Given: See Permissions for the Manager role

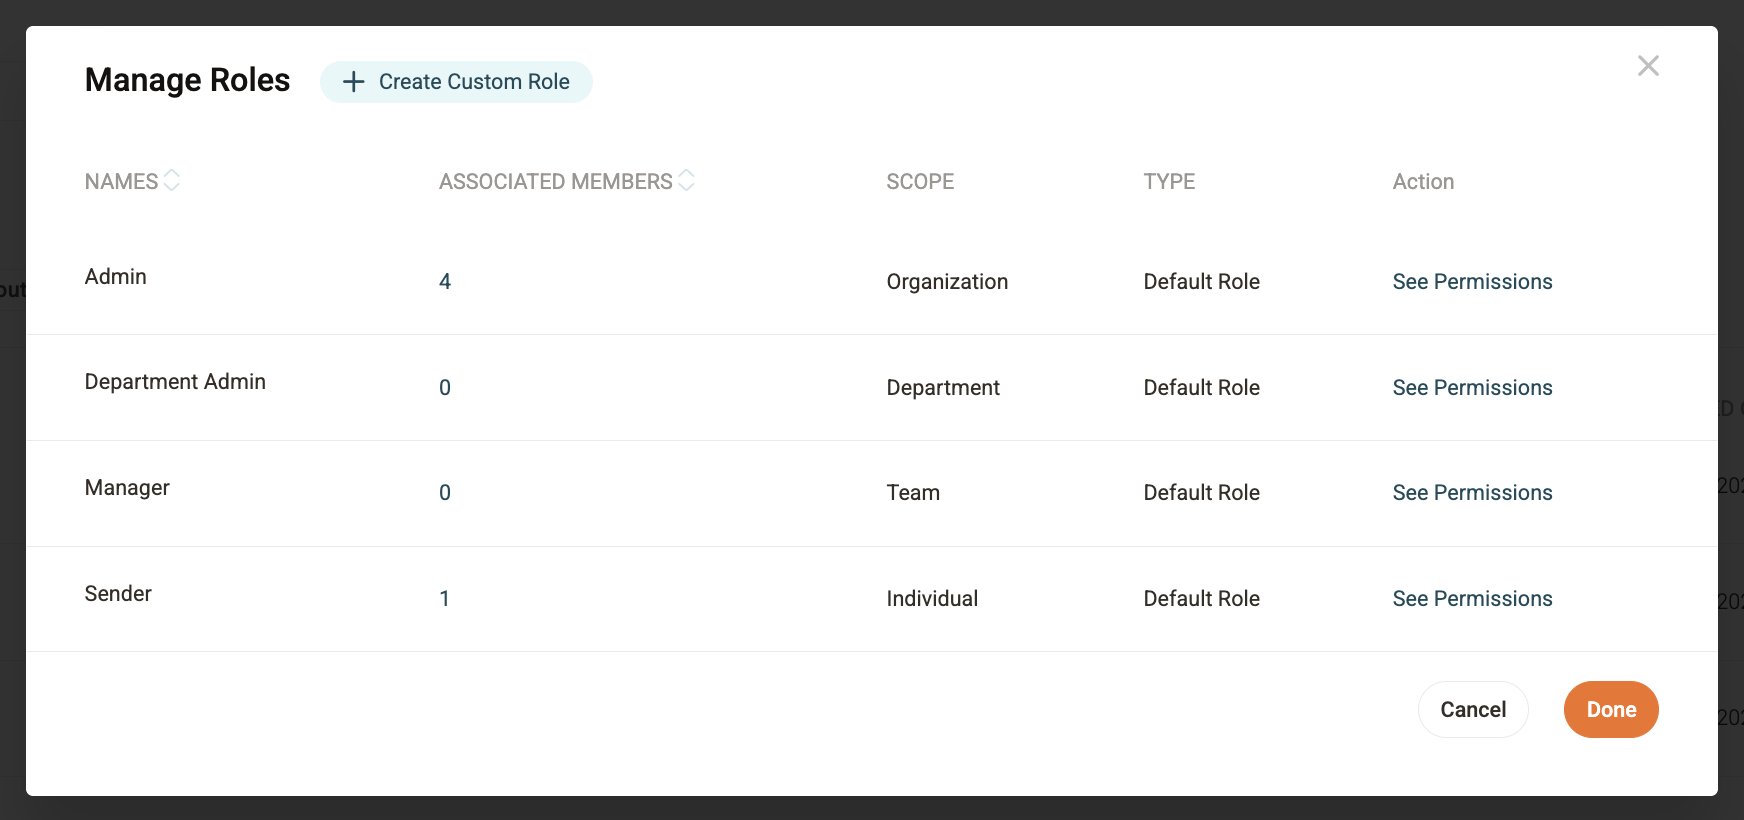Looking at the screenshot, I should 1472,493.
